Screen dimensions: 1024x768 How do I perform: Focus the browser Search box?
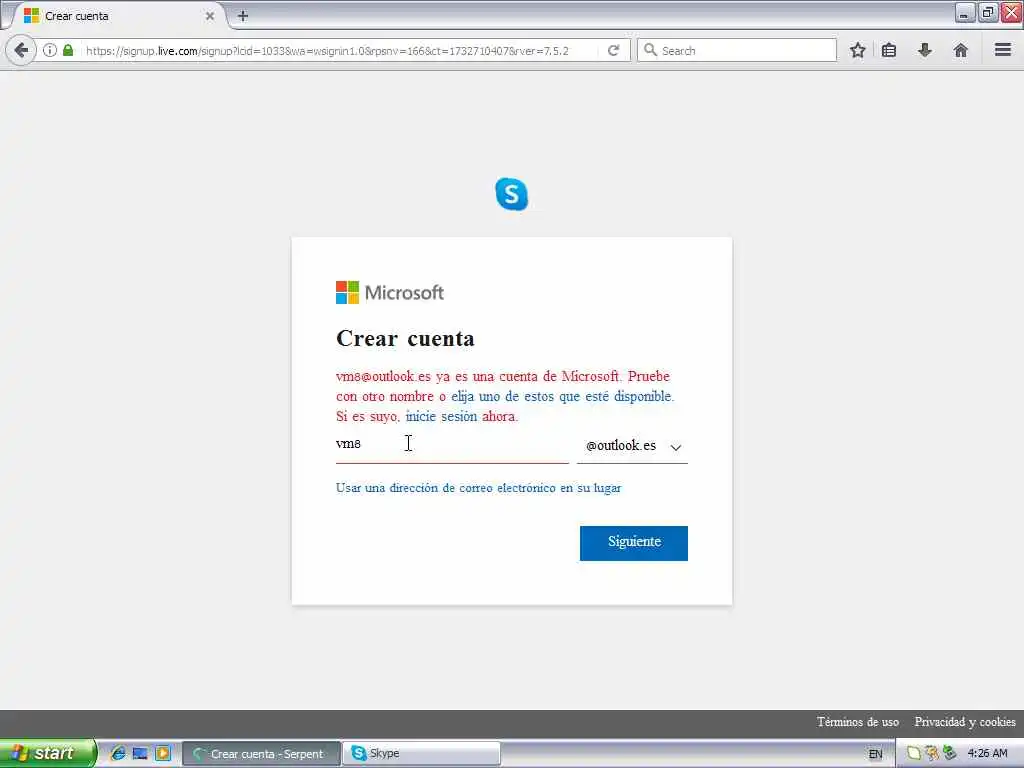(737, 50)
